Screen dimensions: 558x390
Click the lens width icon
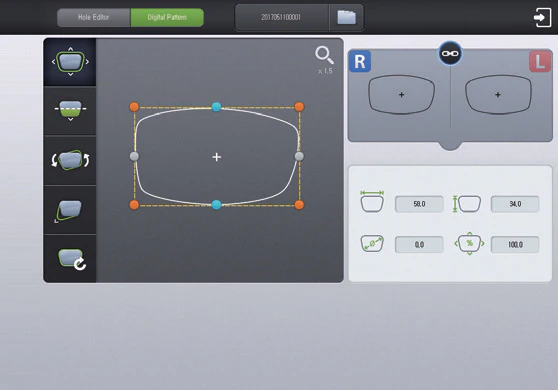(372, 201)
